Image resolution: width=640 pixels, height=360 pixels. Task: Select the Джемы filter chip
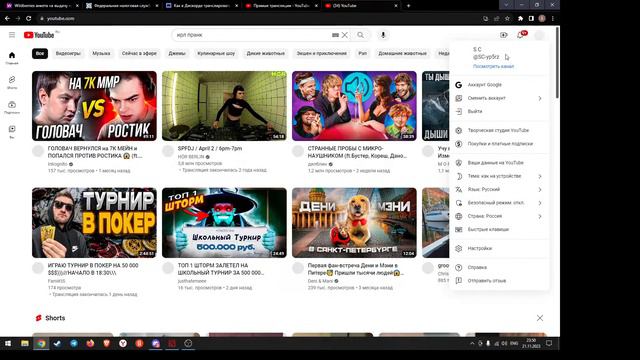(x=177, y=53)
